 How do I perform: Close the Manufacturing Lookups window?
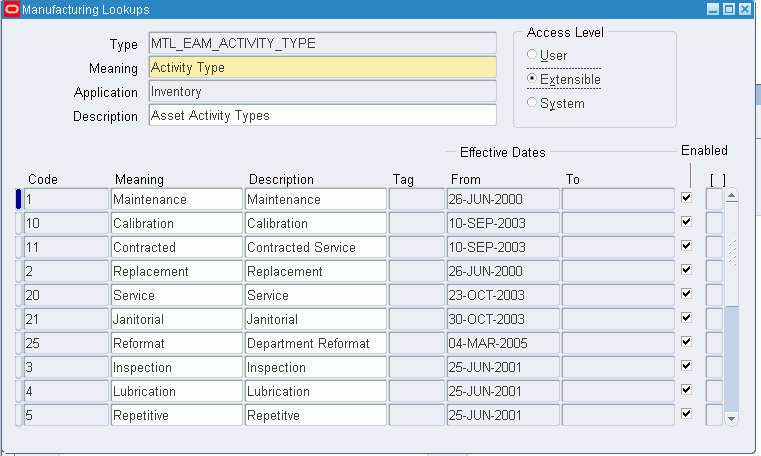click(x=745, y=9)
